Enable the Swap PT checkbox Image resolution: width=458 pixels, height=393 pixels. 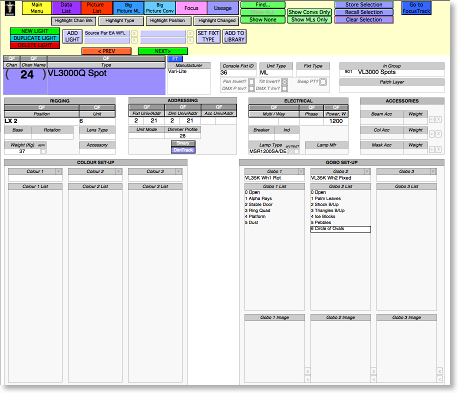tap(323, 82)
